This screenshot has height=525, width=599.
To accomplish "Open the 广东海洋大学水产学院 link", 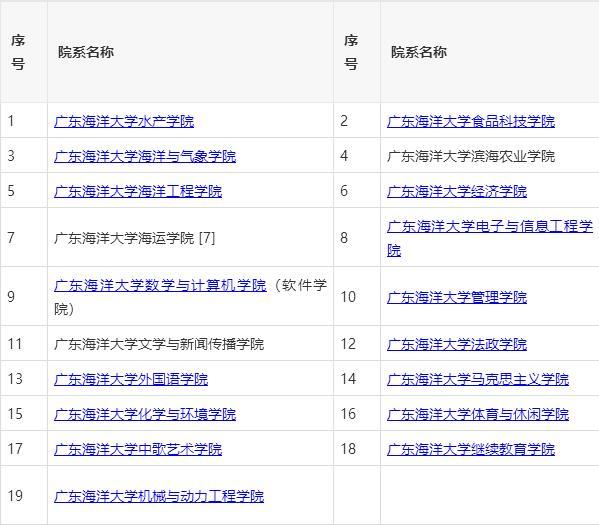I will [x=124, y=121].
